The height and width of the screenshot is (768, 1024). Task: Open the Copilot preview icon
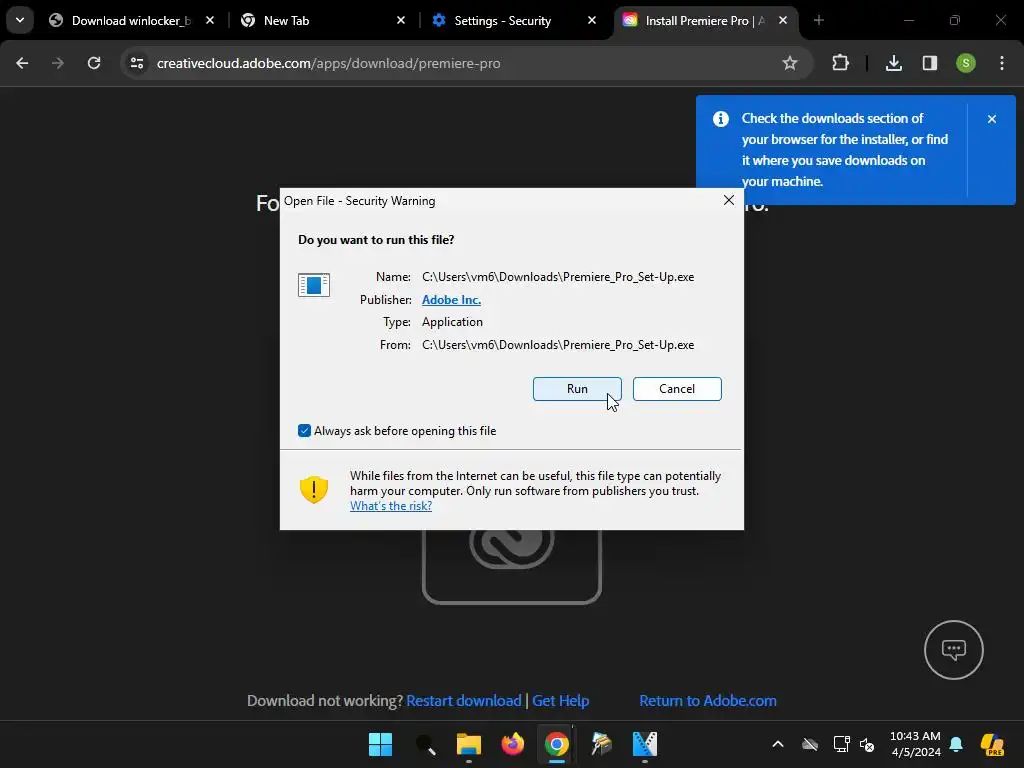tap(993, 744)
